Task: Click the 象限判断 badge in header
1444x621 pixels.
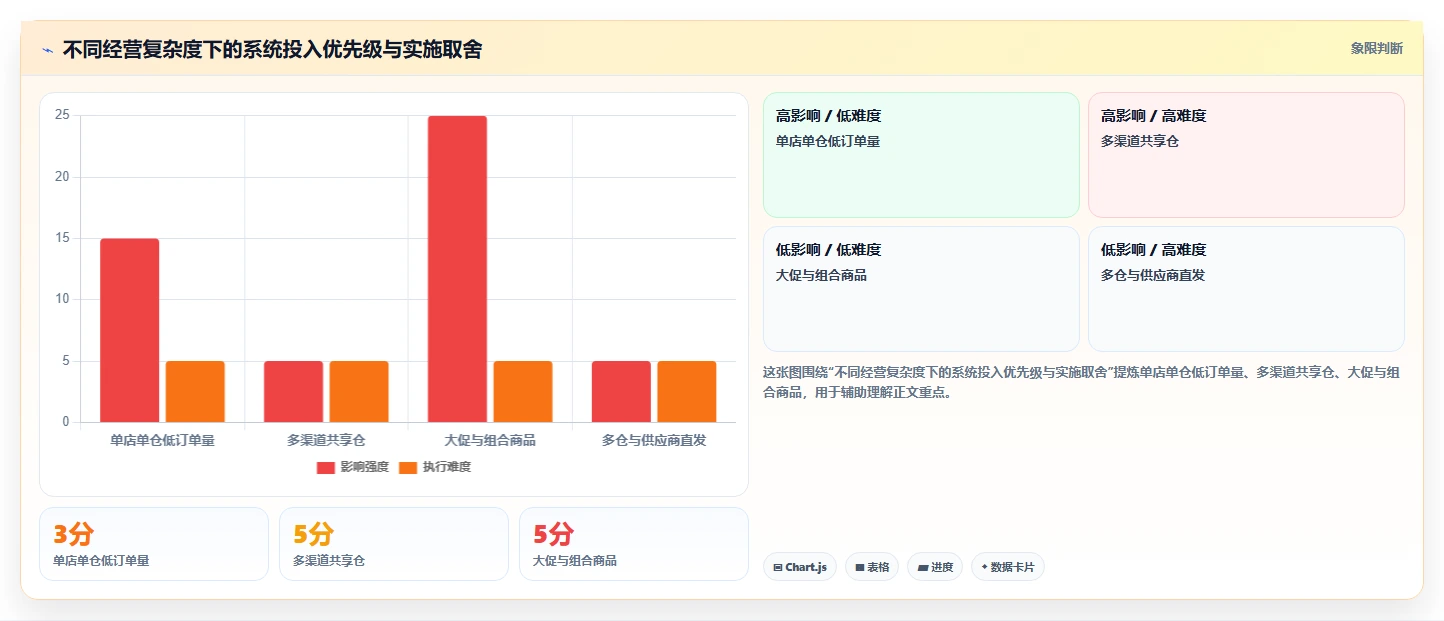Action: (1376, 48)
